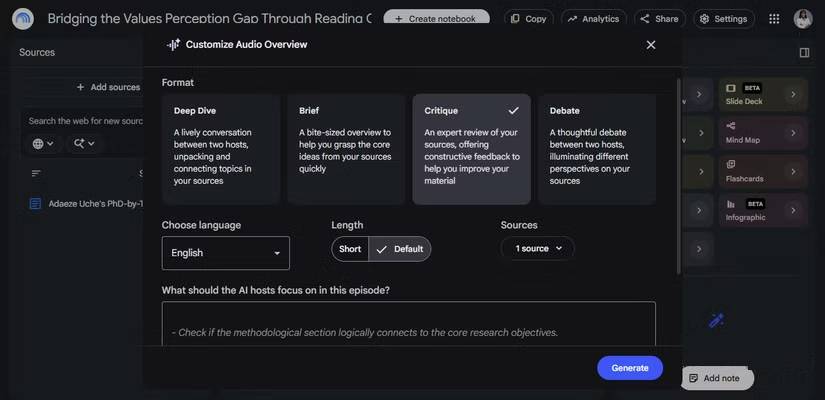
Task: Click the Share button
Action: [x=659, y=19]
